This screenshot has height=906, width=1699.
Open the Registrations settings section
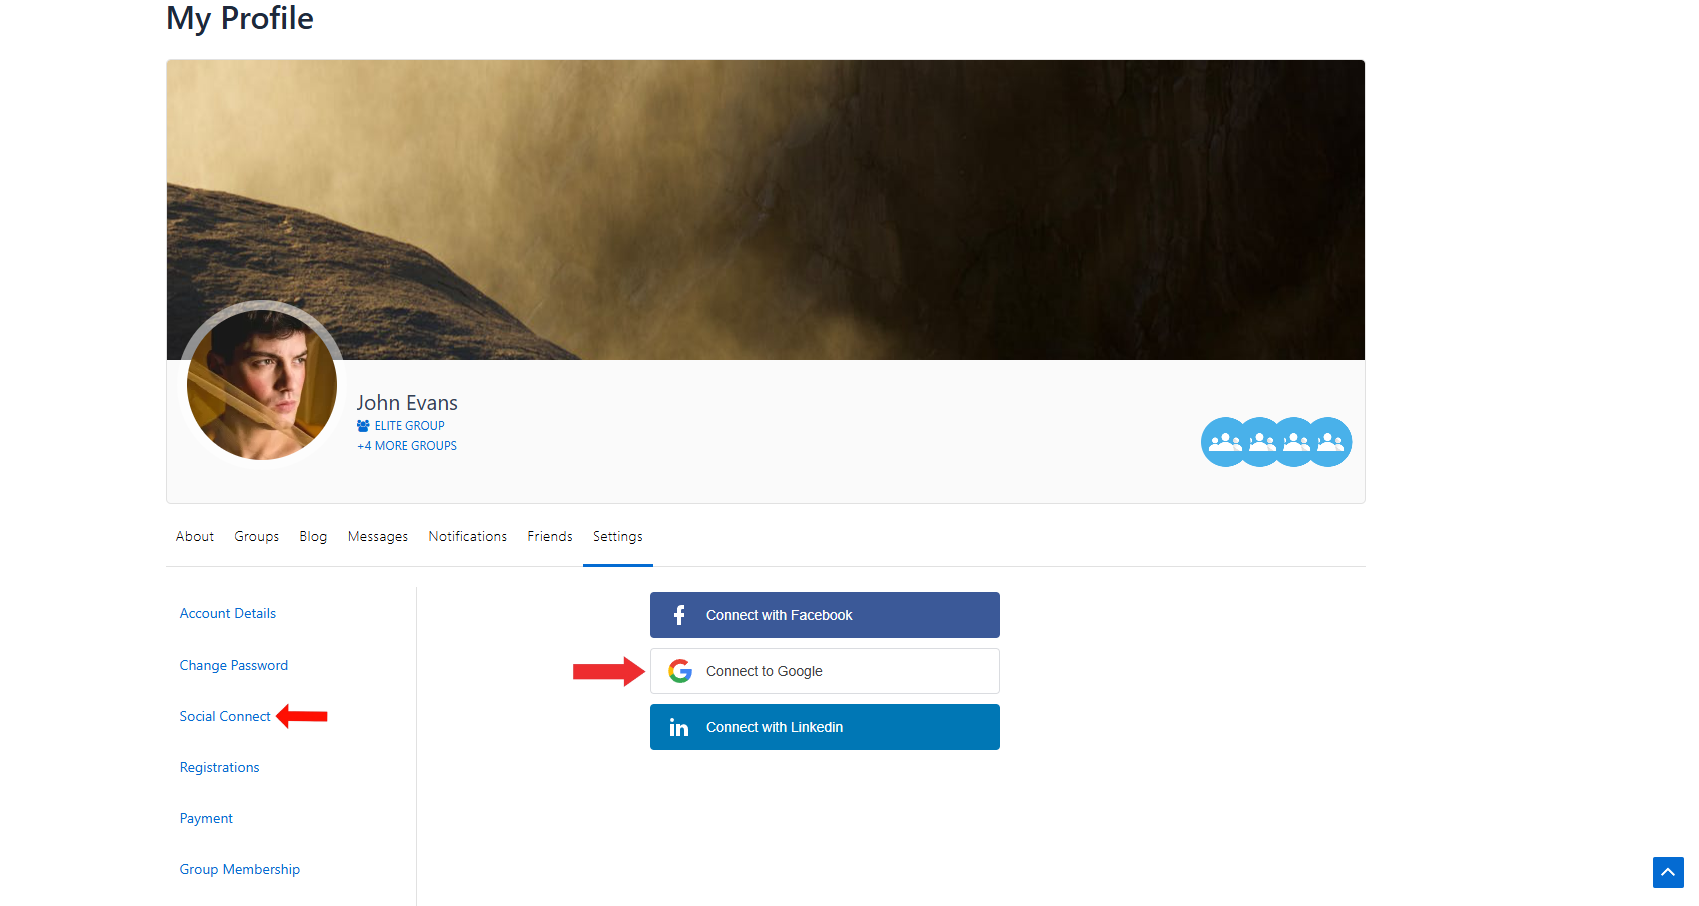219,768
